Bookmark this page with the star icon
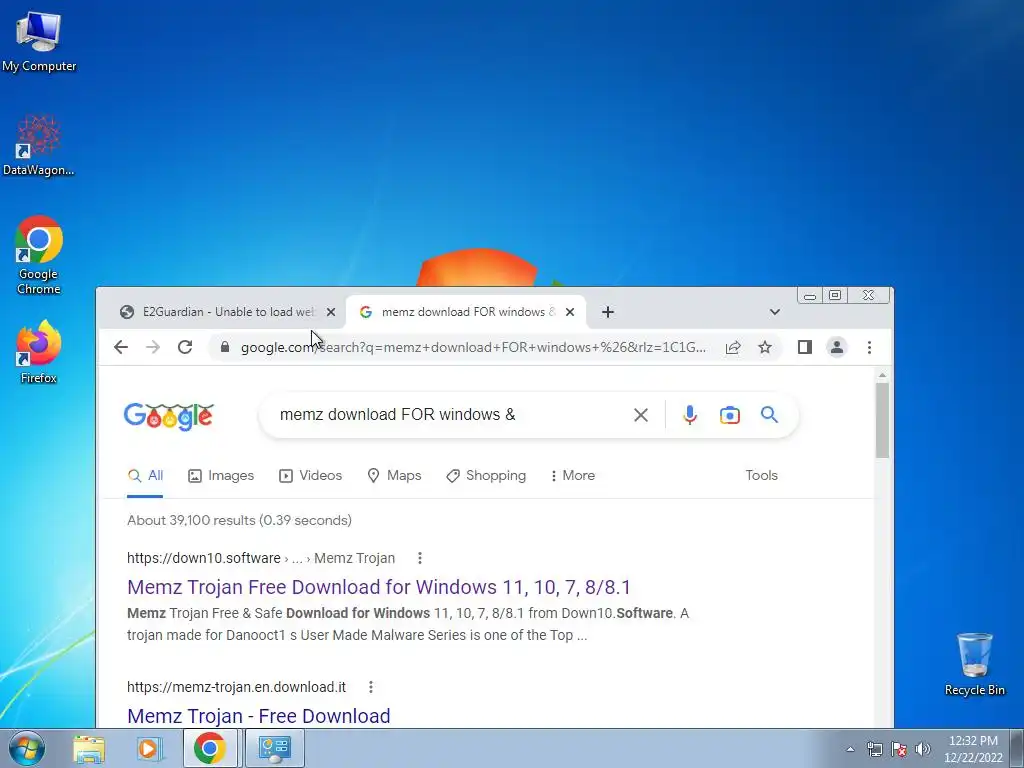The image size is (1024, 768). [x=765, y=347]
